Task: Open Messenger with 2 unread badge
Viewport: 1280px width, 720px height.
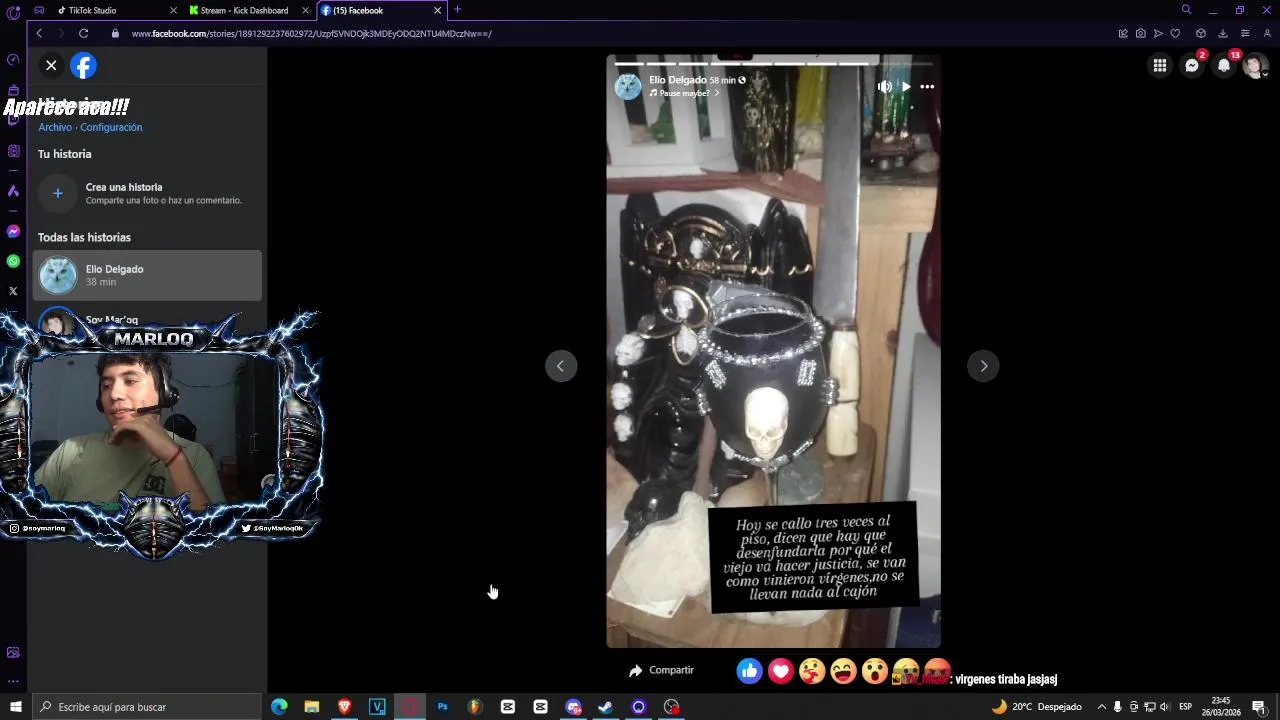Action: [1192, 66]
